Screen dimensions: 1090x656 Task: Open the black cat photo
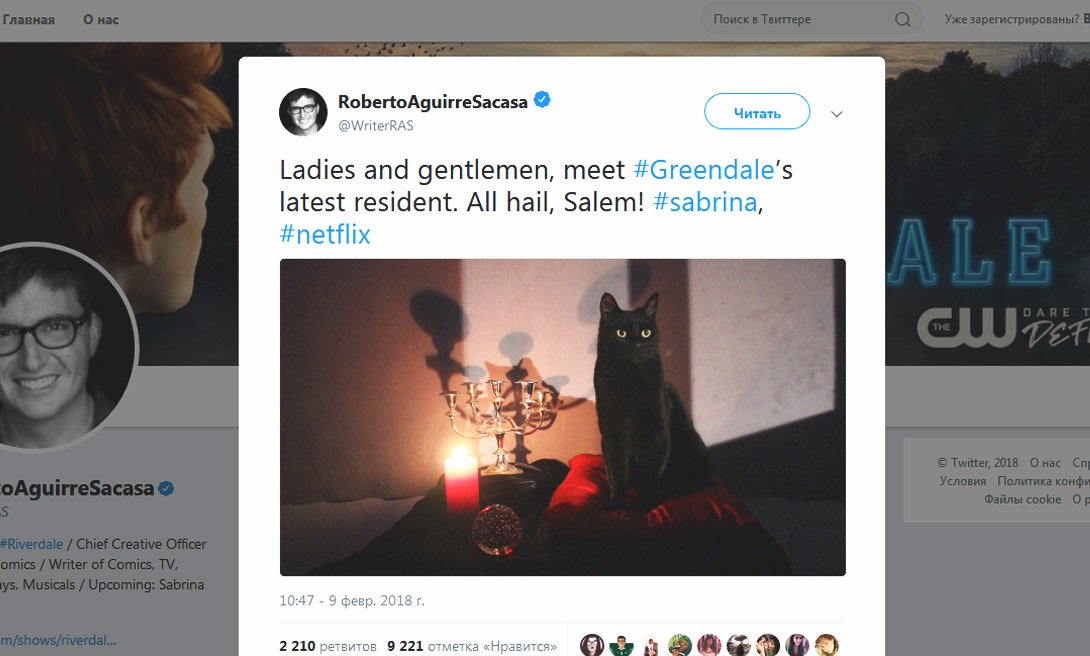(562, 417)
